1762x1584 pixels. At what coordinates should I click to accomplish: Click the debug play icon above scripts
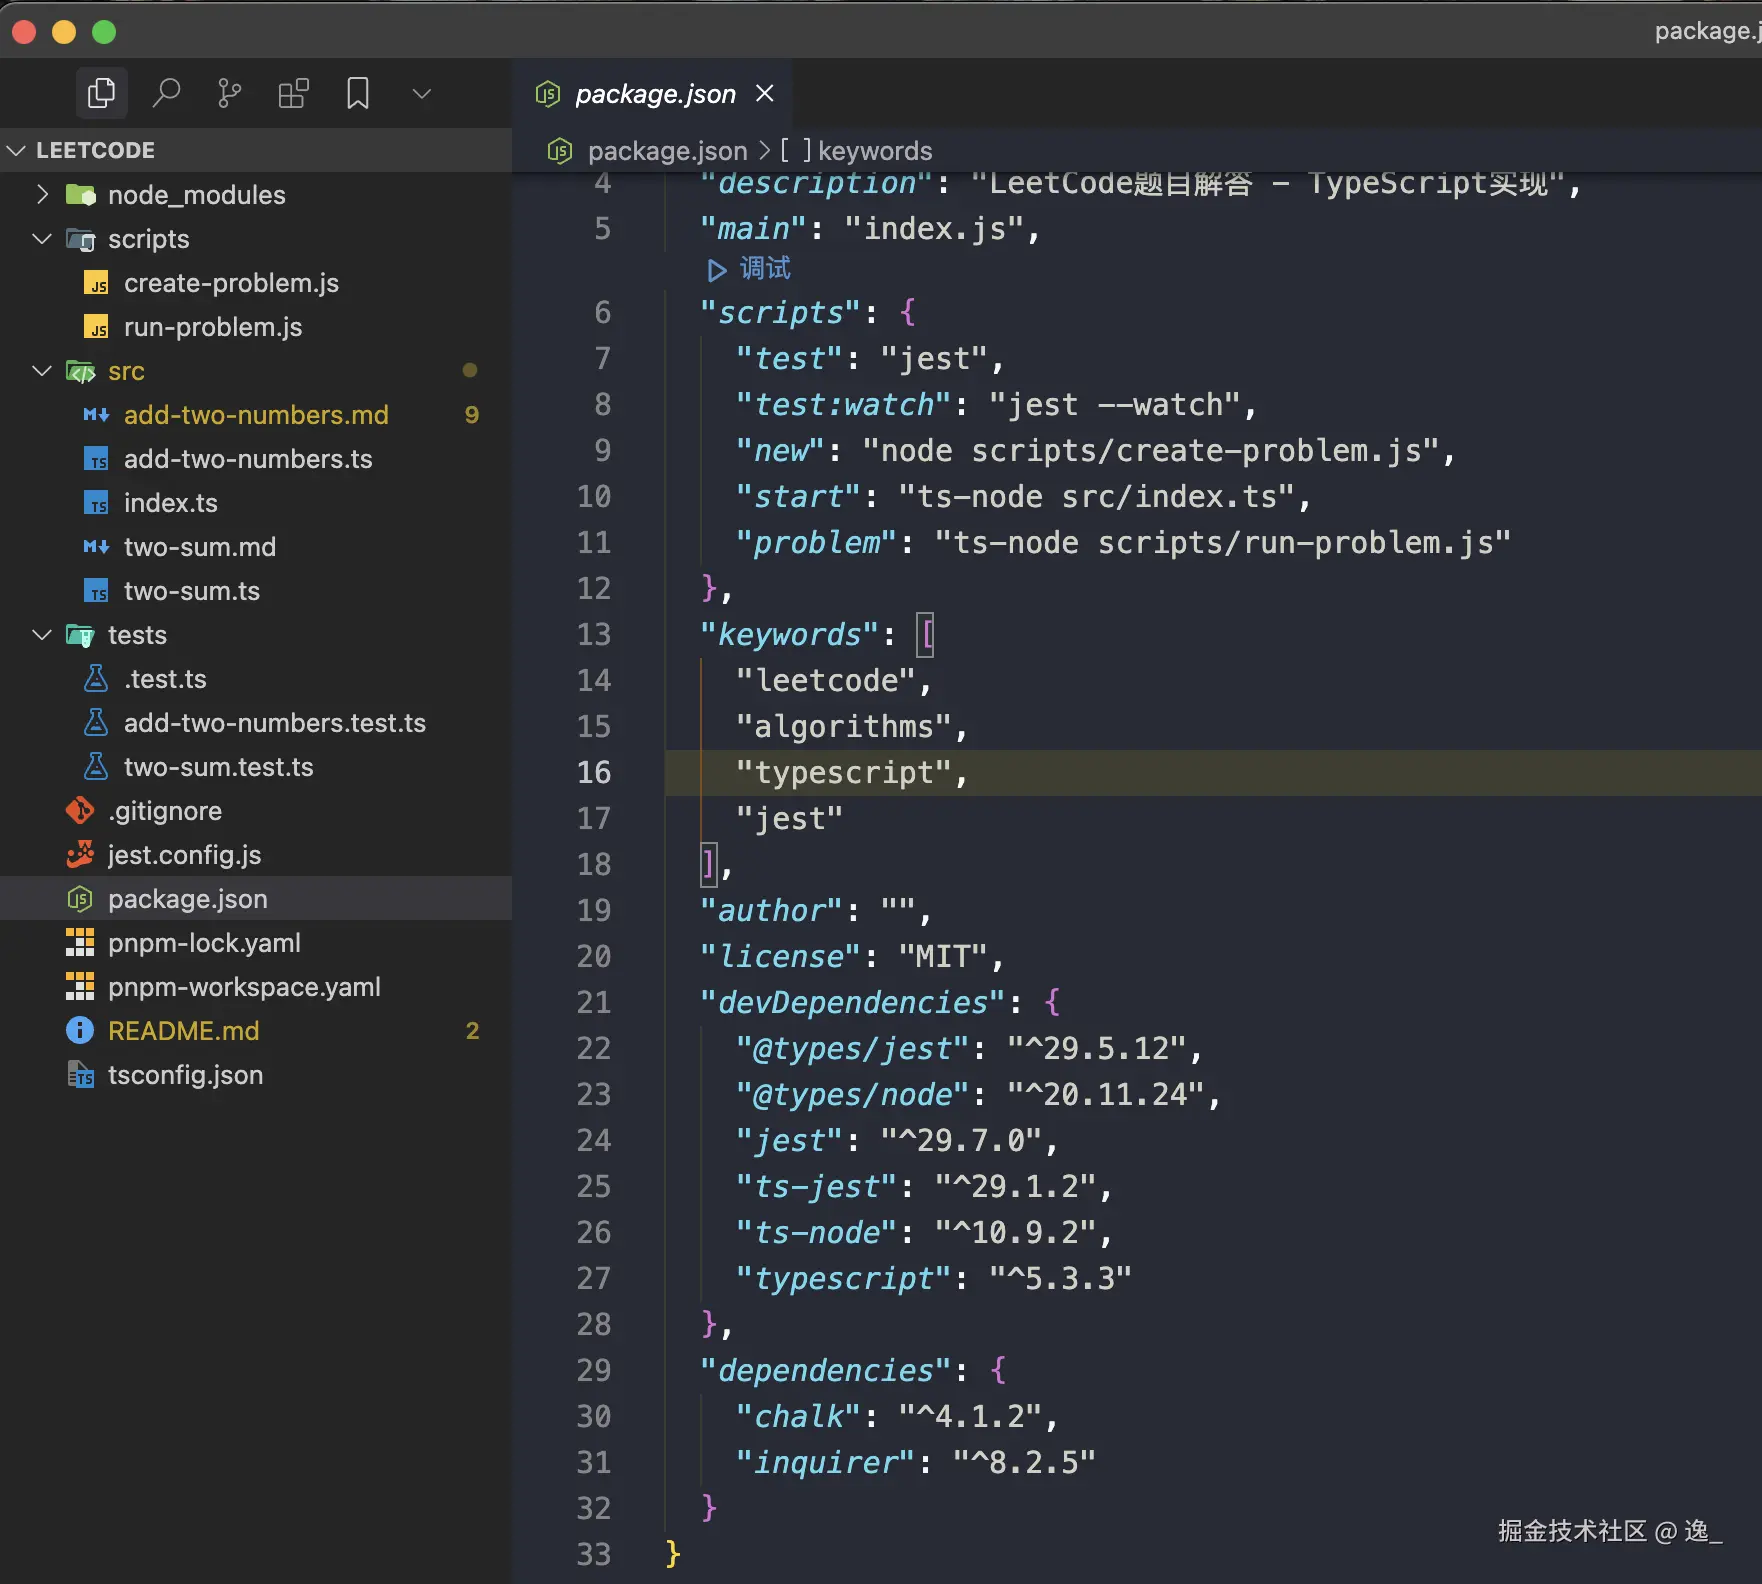click(717, 270)
